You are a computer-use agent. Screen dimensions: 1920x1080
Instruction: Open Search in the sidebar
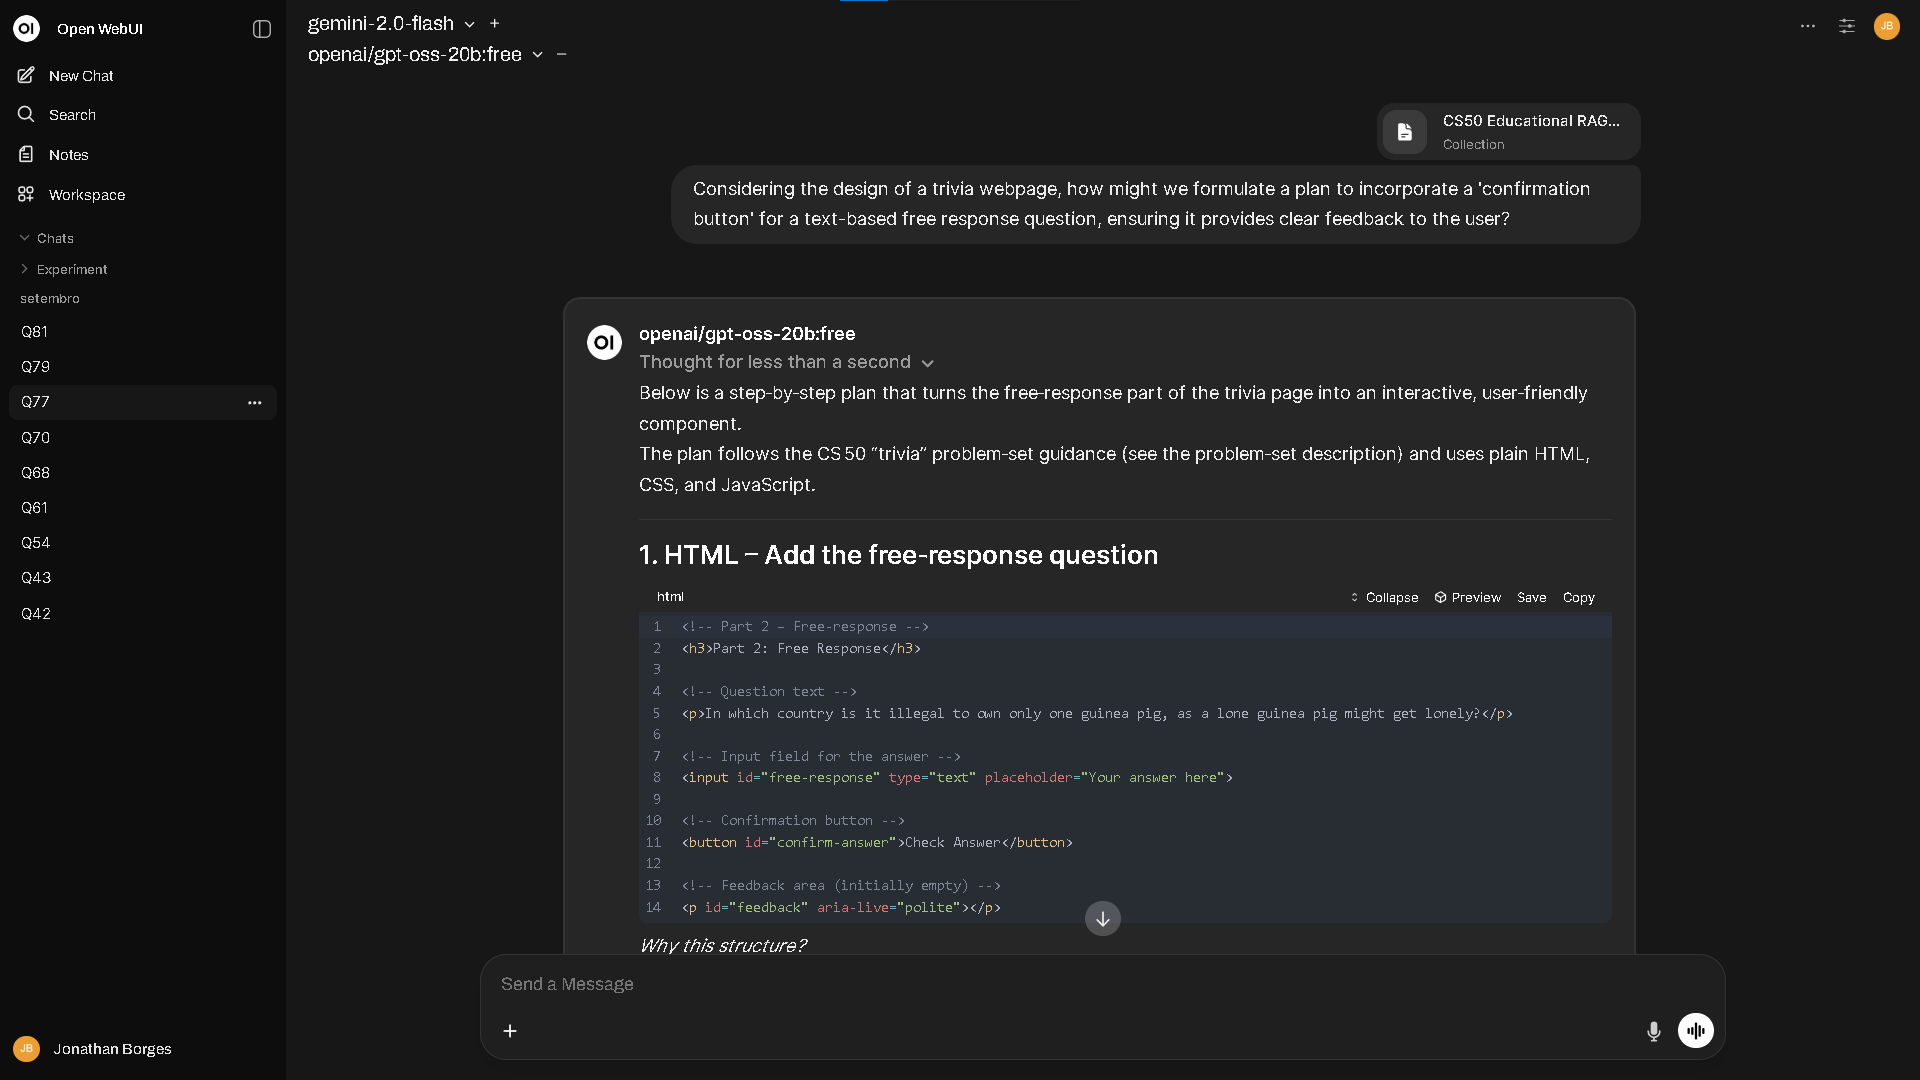71,114
